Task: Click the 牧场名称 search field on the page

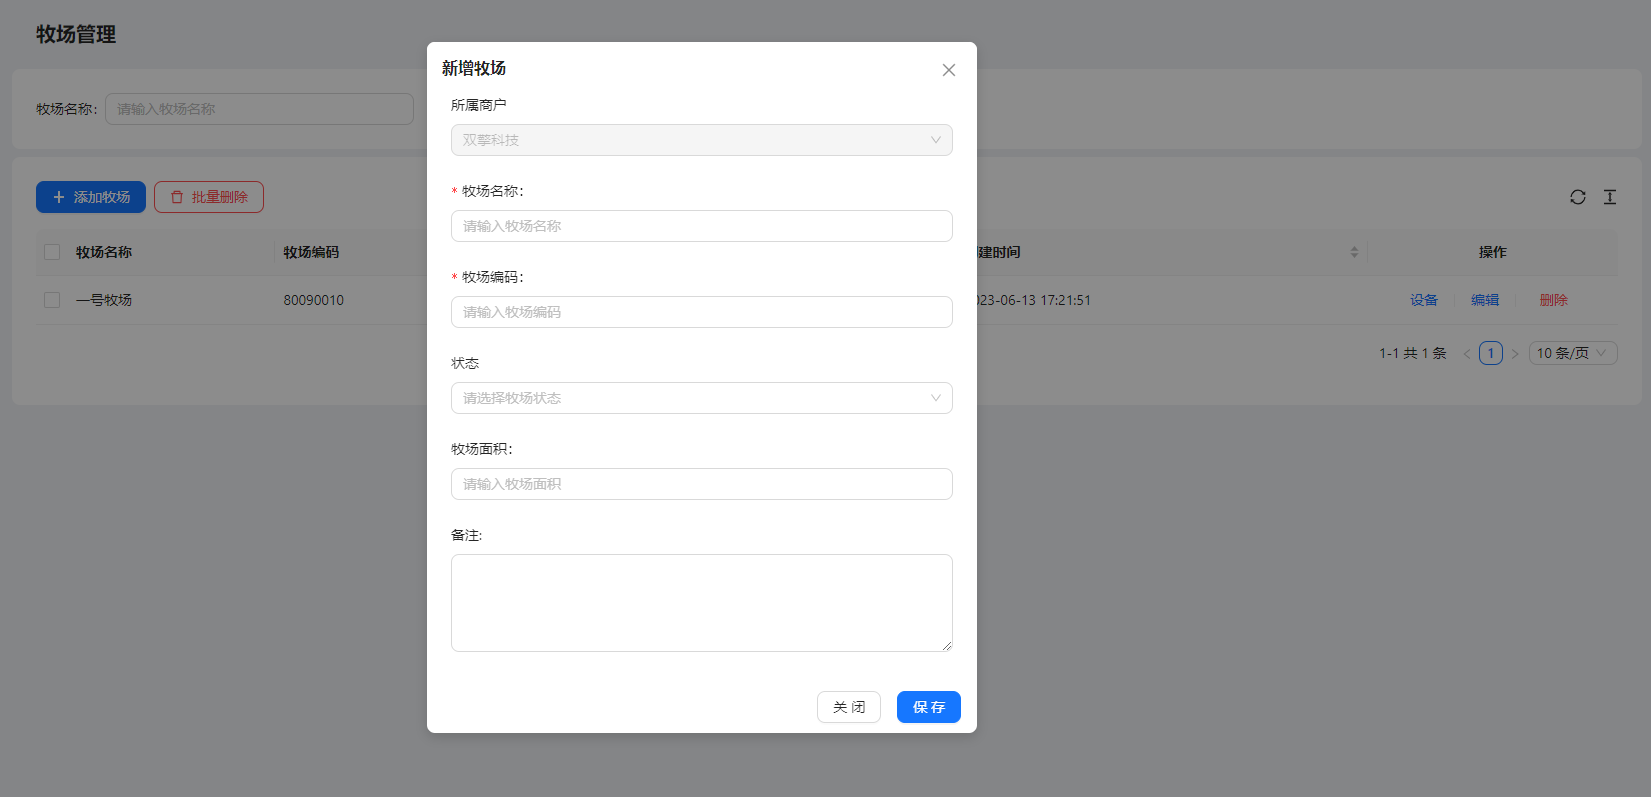Action: click(x=260, y=109)
